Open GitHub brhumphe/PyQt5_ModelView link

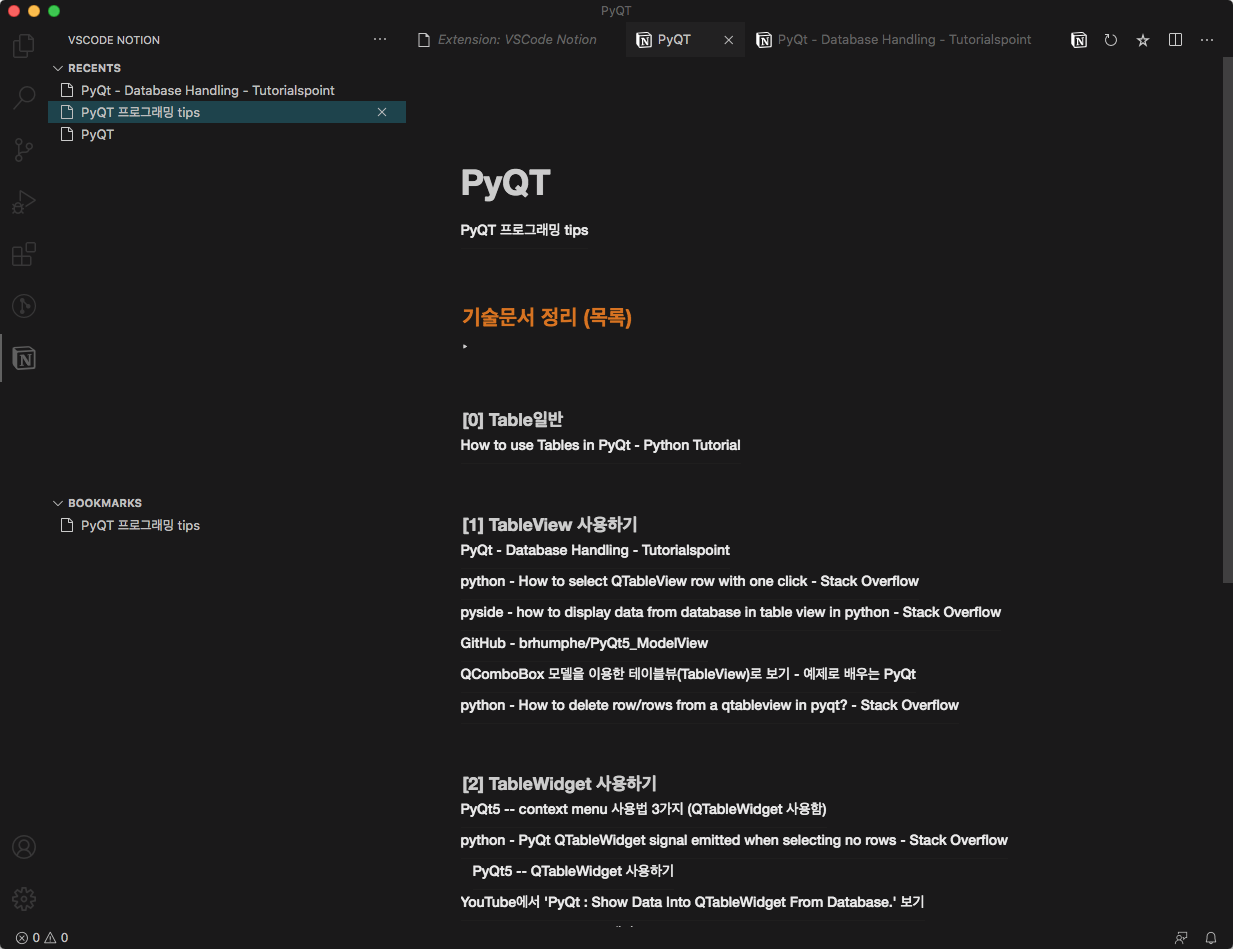(584, 643)
